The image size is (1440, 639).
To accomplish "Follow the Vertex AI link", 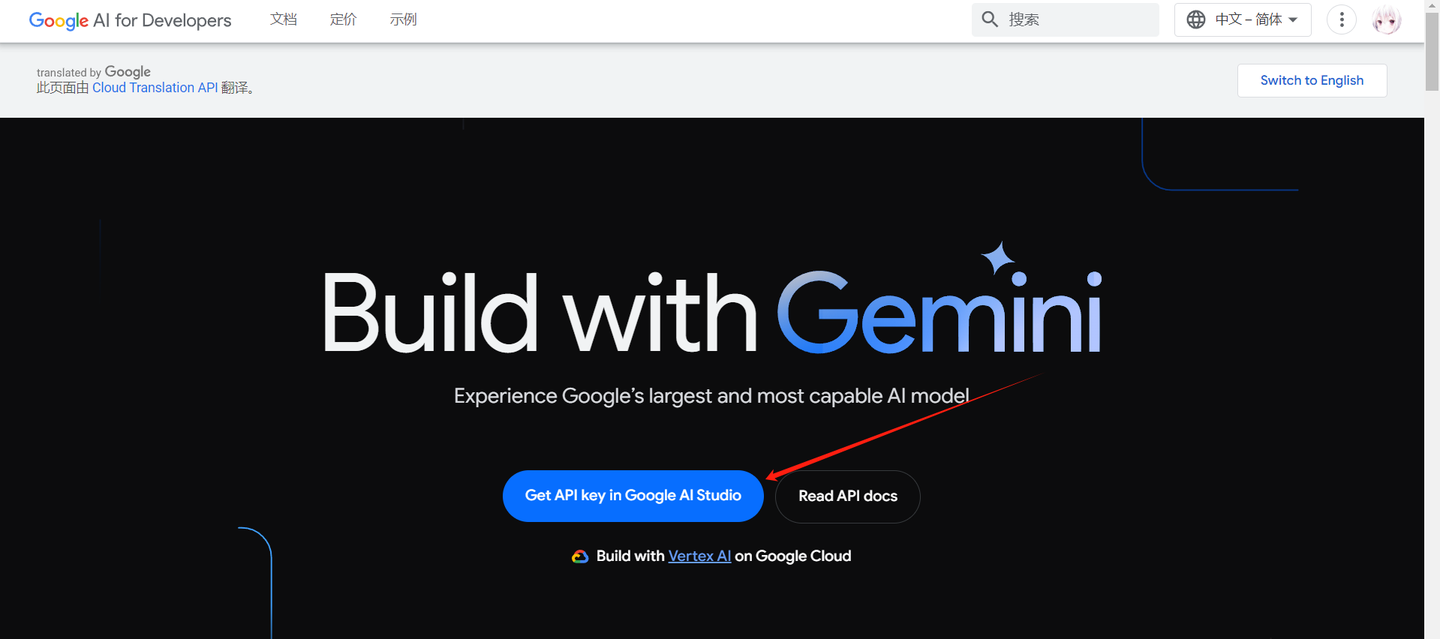I will coord(699,556).
